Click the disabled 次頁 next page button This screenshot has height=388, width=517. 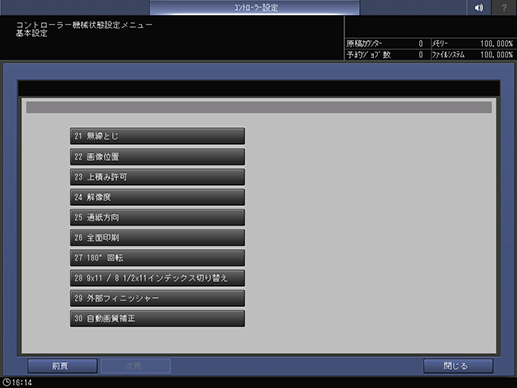coord(136,366)
